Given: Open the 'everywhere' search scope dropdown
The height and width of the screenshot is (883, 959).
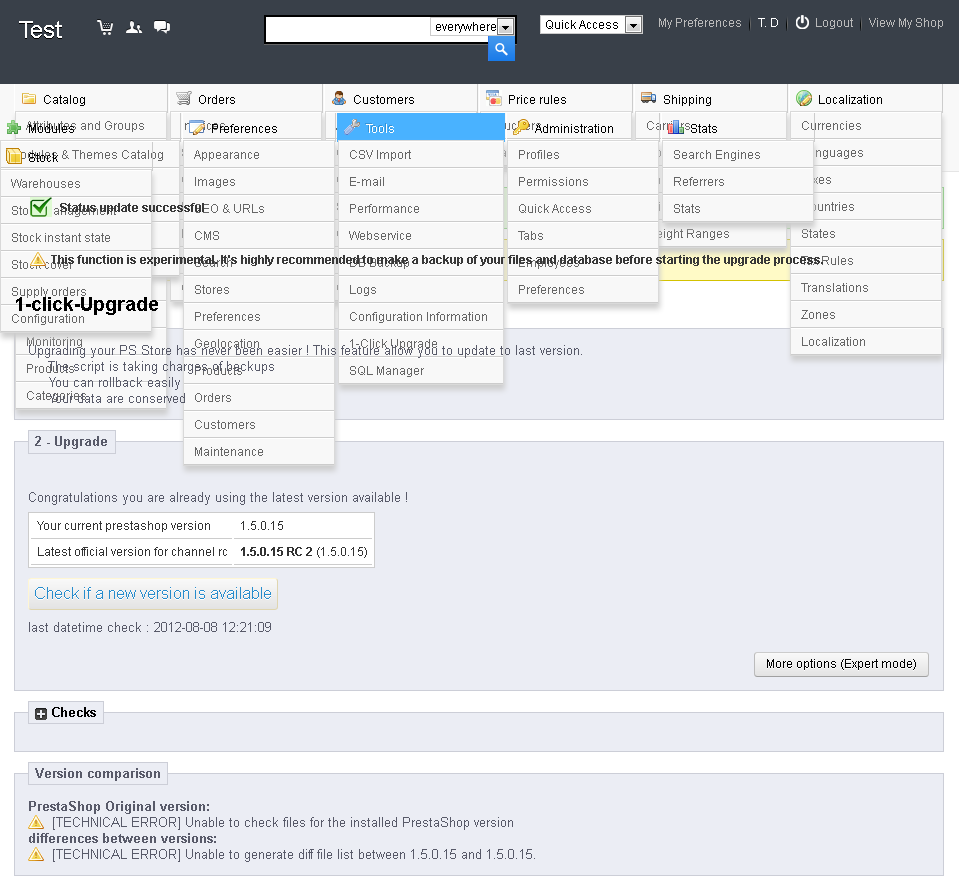Looking at the screenshot, I should pyautogui.click(x=471, y=27).
